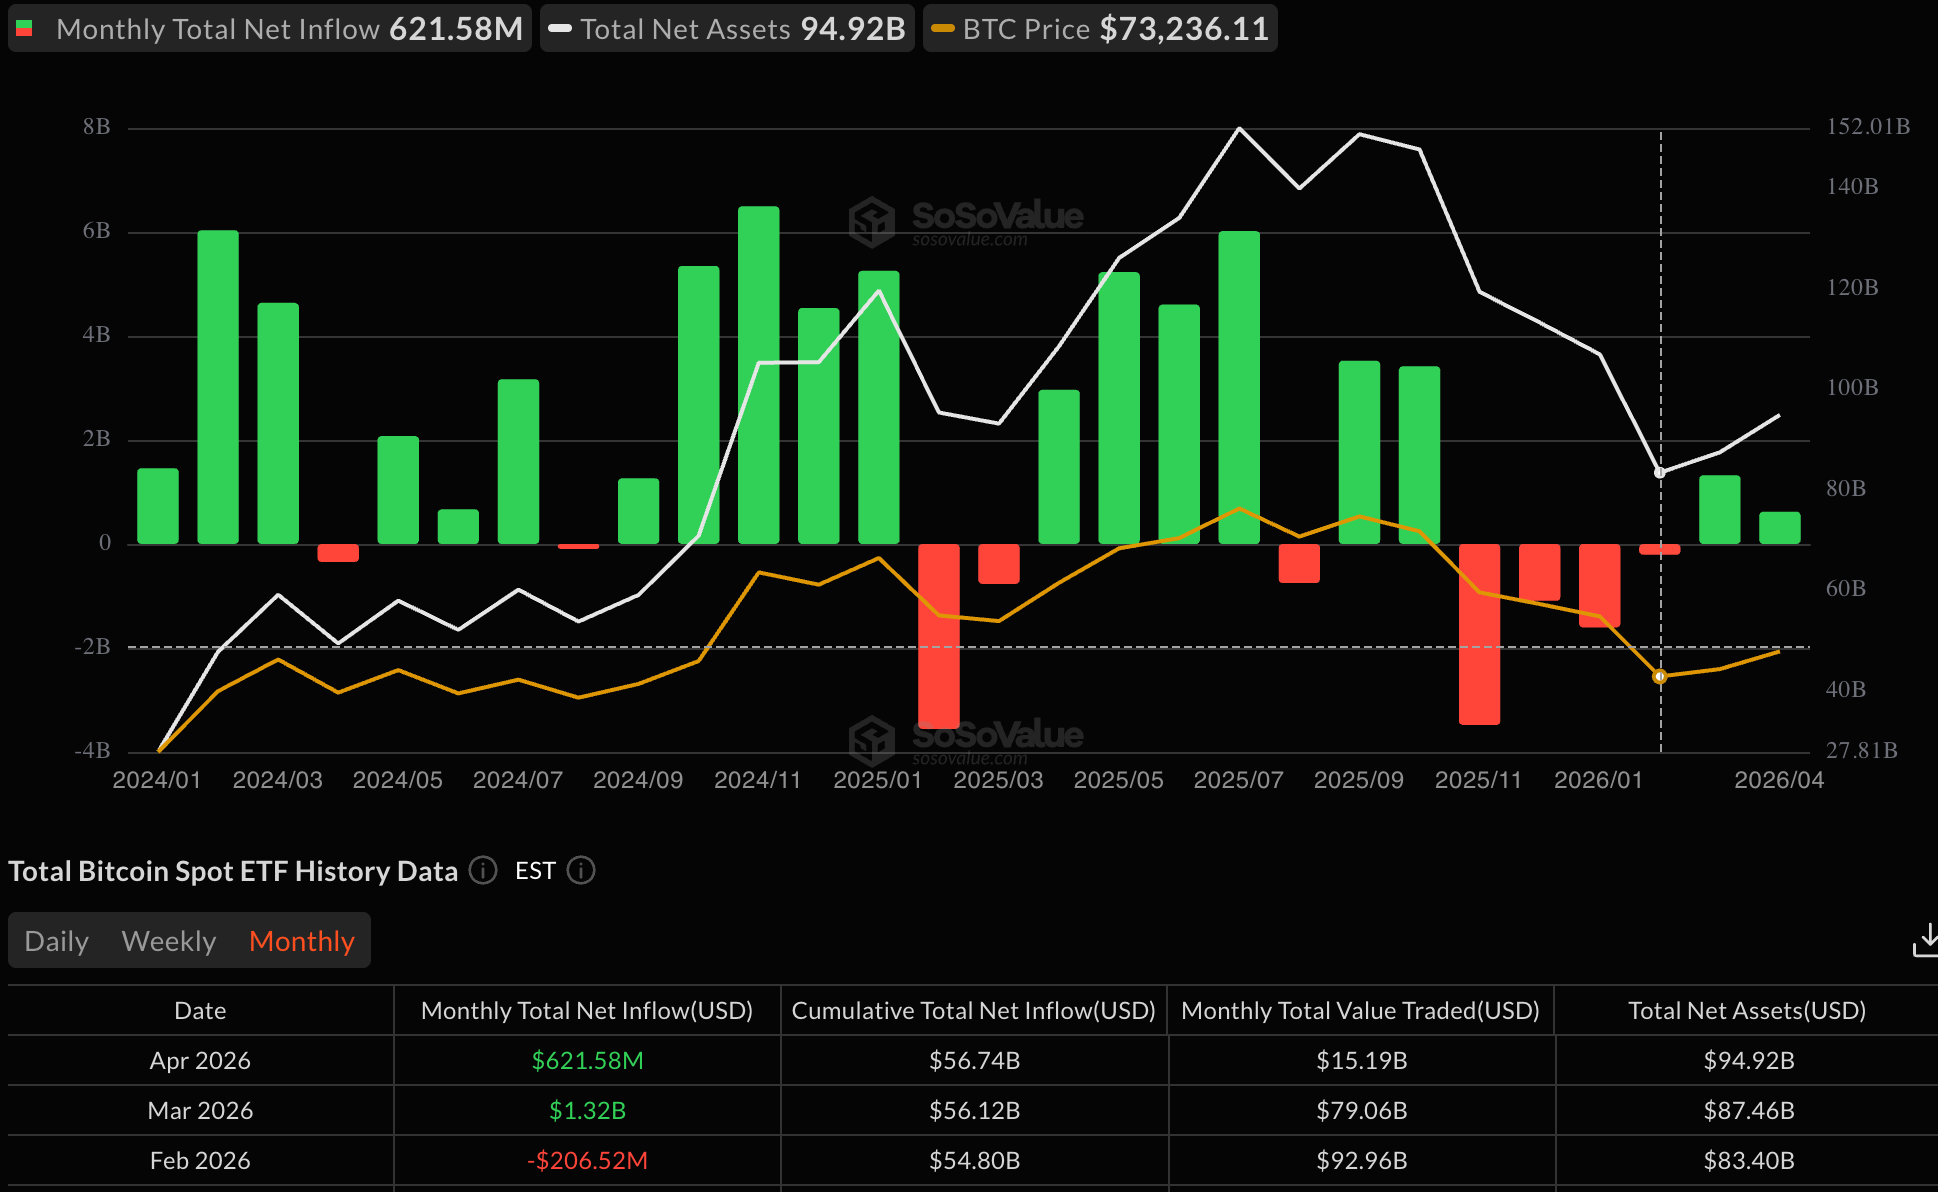This screenshot has width=1938, height=1192.
Task: Click Monthly Total Net Inflow(USD) column header
Action: point(587,1011)
